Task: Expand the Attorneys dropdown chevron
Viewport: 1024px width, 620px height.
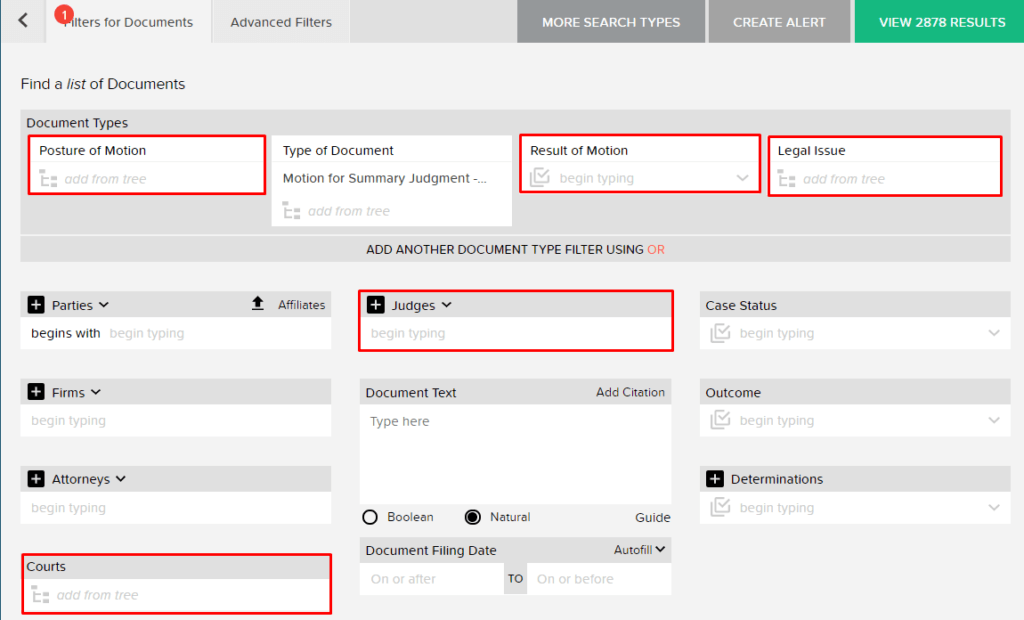Action: 121,479
